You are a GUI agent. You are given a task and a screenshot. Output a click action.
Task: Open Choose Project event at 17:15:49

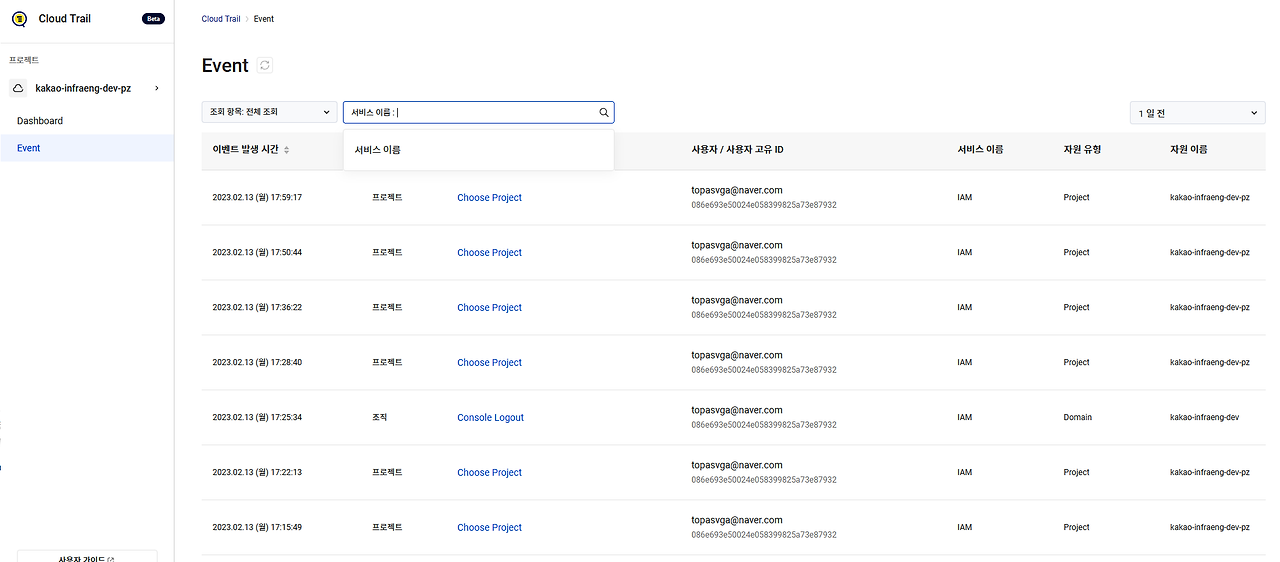490,528
